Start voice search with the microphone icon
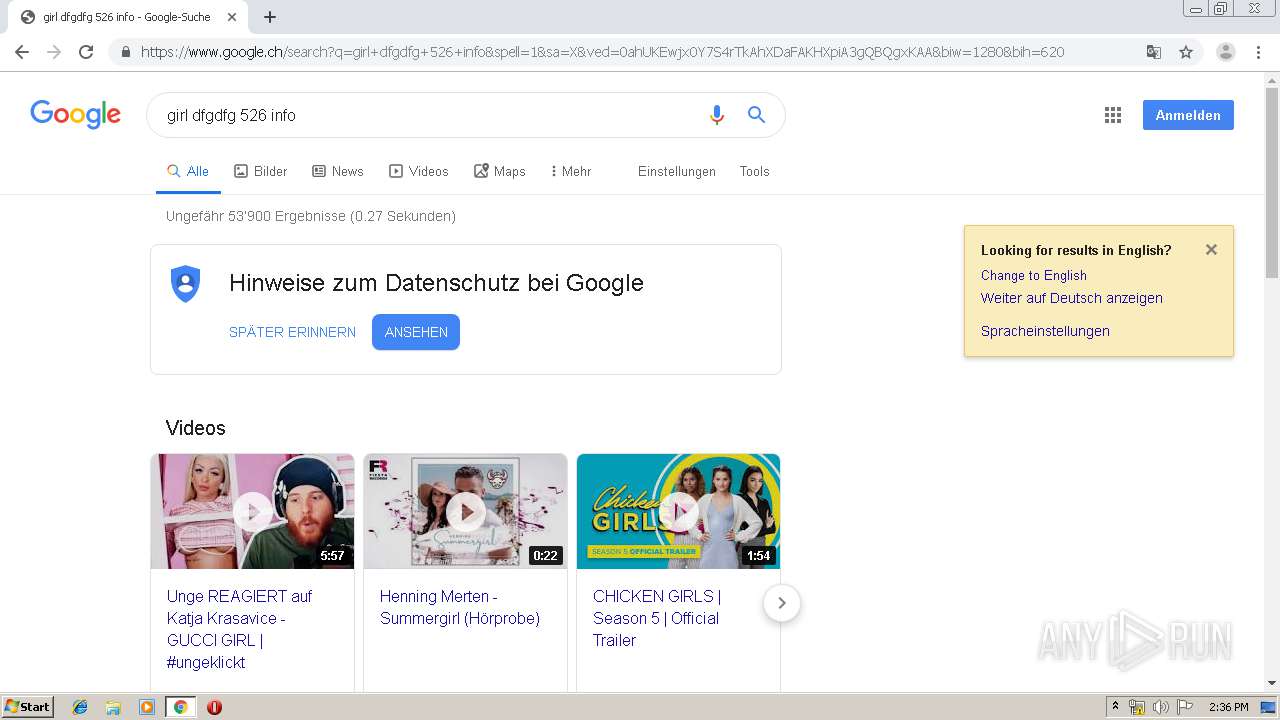1280x720 pixels. click(x=716, y=115)
